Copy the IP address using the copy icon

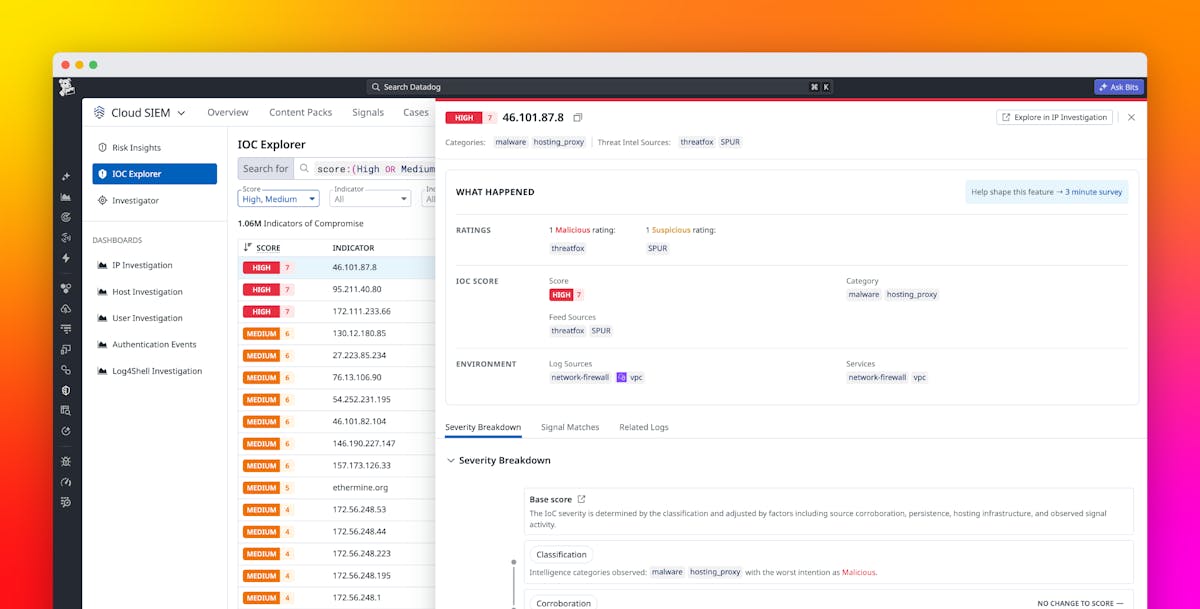pos(578,117)
